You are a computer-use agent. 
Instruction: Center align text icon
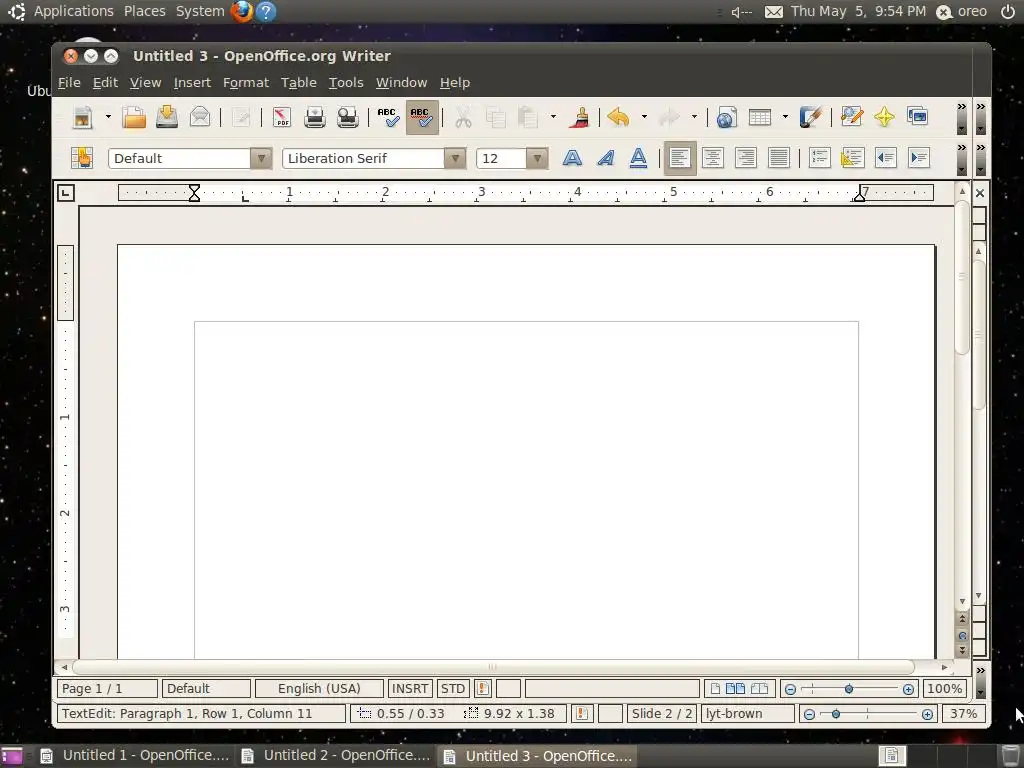tap(712, 158)
